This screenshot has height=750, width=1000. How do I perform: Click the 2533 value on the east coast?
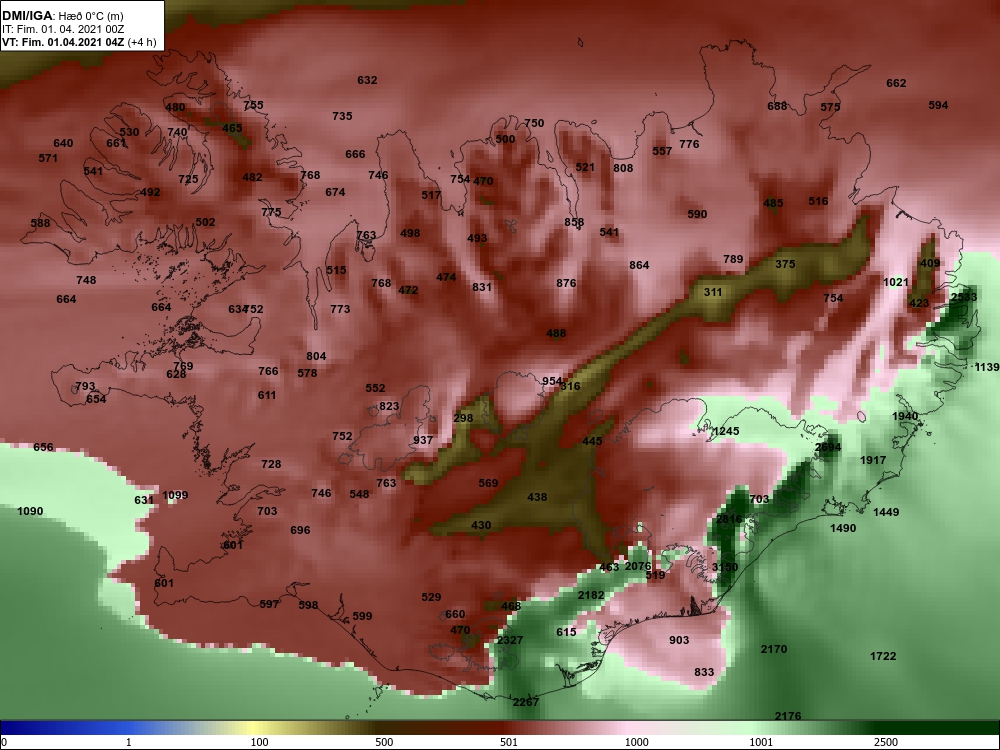(x=964, y=297)
